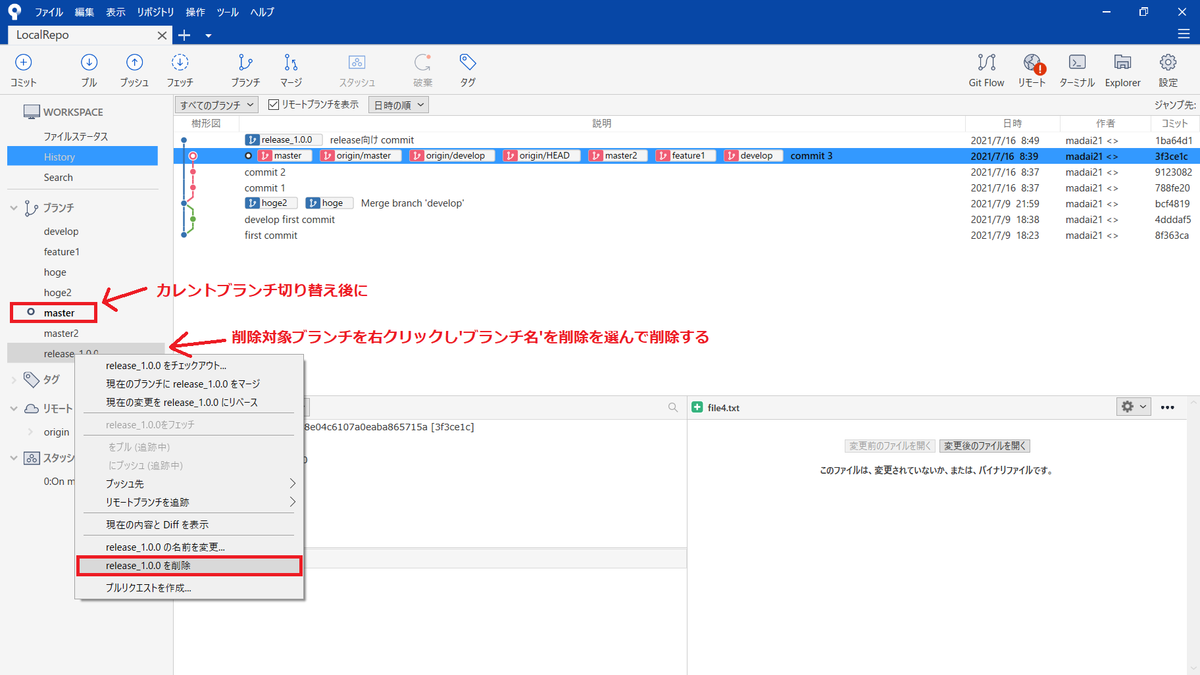Screen dimensions: 1200x675
Task: Open the ヘルプ menu
Action: click(x=262, y=12)
